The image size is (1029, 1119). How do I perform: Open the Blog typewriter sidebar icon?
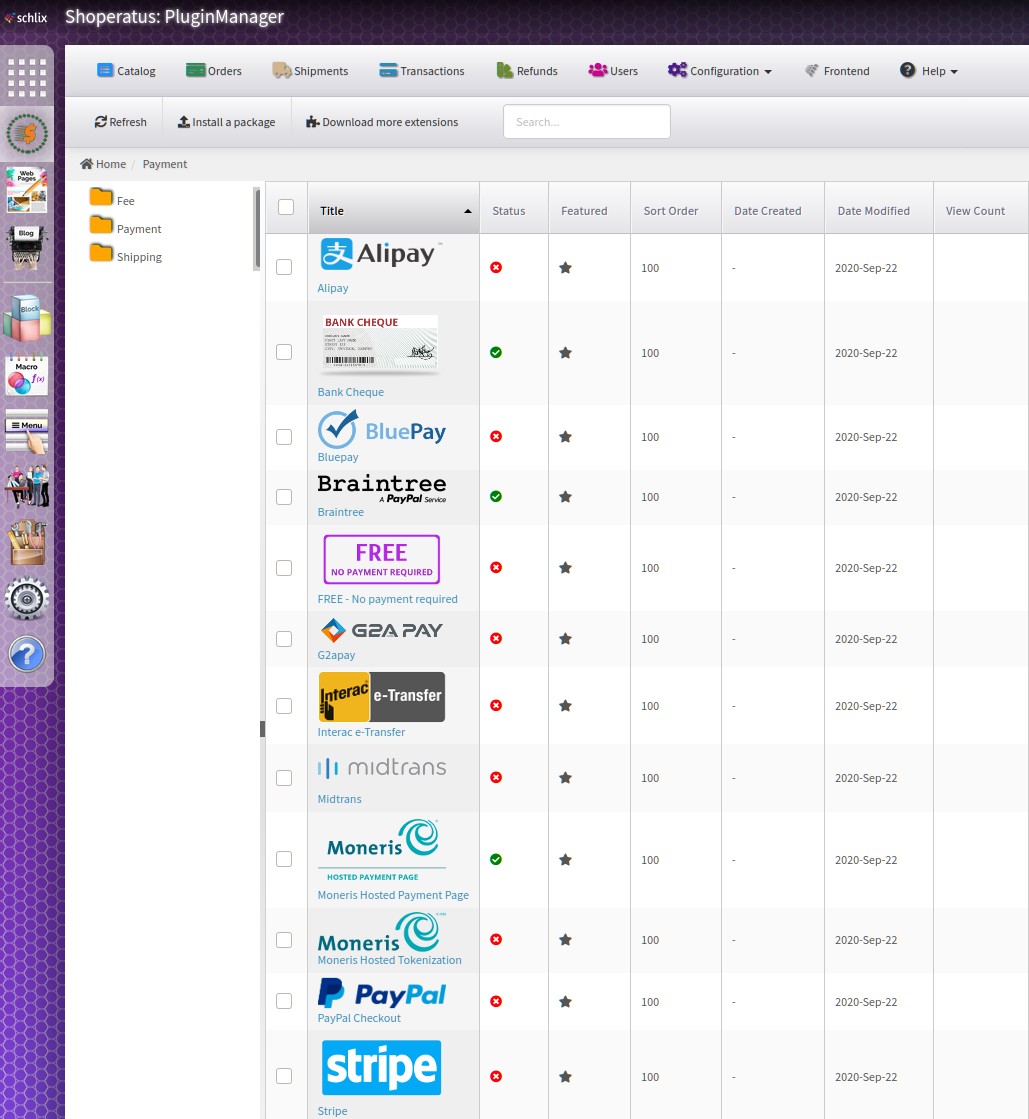click(x=27, y=248)
